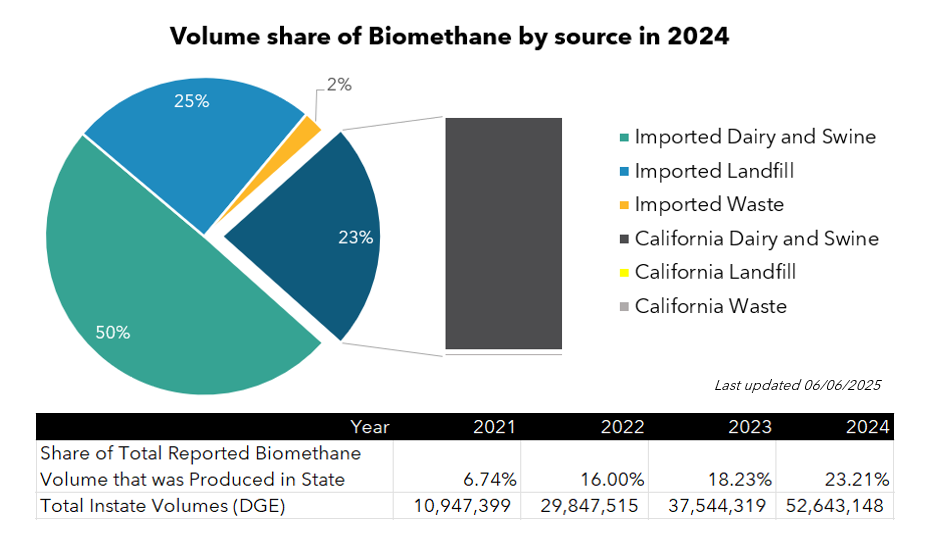This screenshot has height=544, width=929.
Task: Click the dark gray breakout bar
Action: click(x=503, y=234)
